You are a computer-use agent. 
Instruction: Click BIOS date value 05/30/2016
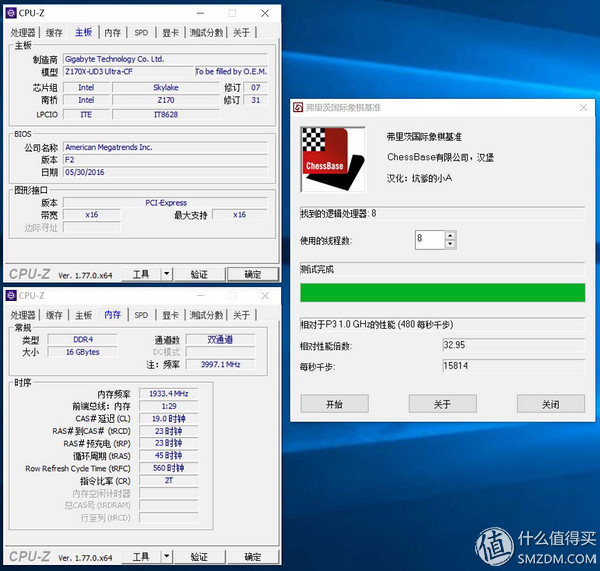click(x=85, y=172)
